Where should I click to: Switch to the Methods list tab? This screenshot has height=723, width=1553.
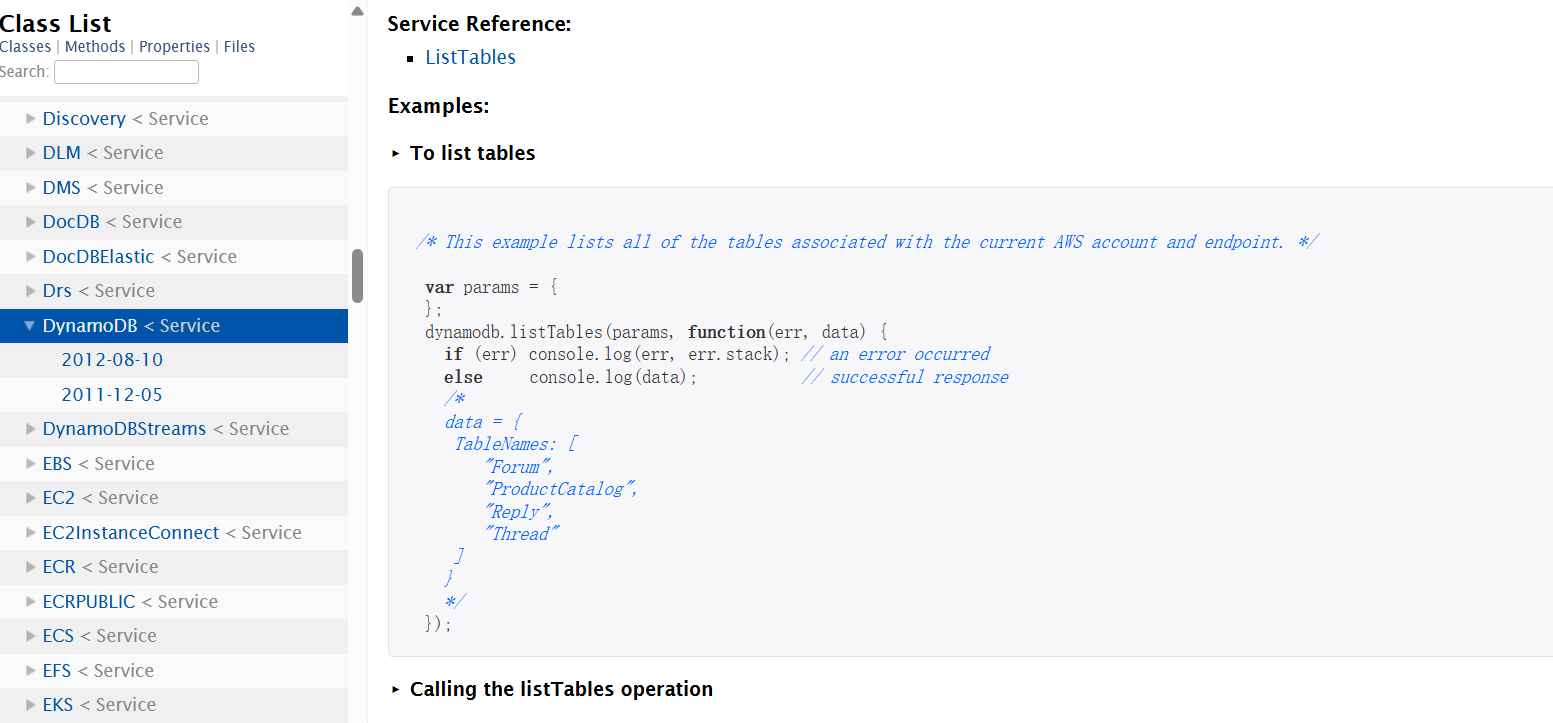(x=95, y=47)
